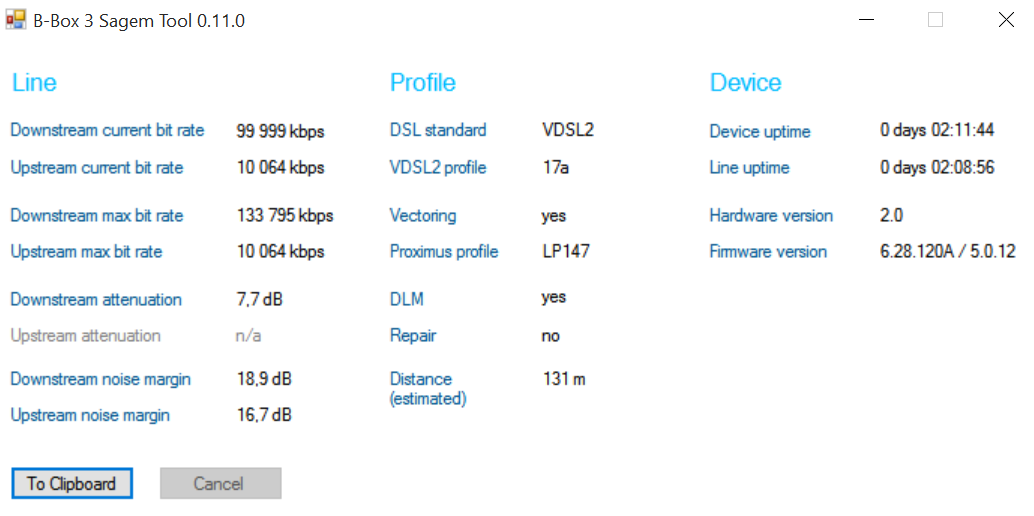Select the Profile section heading
This screenshot has height=516, width=1034.
click(422, 83)
